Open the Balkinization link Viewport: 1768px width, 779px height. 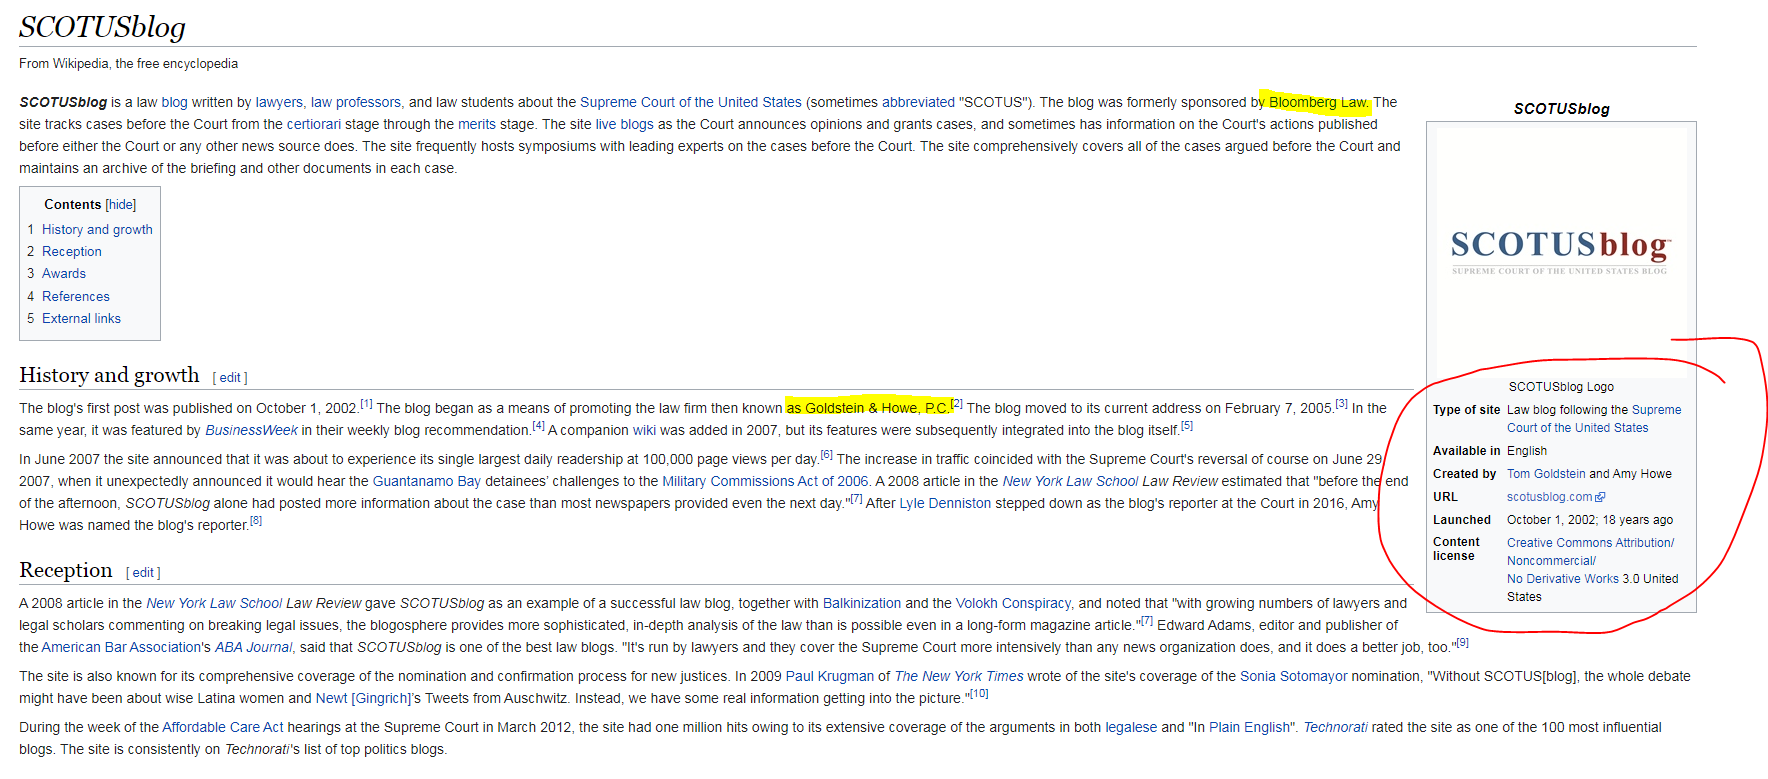[862, 603]
